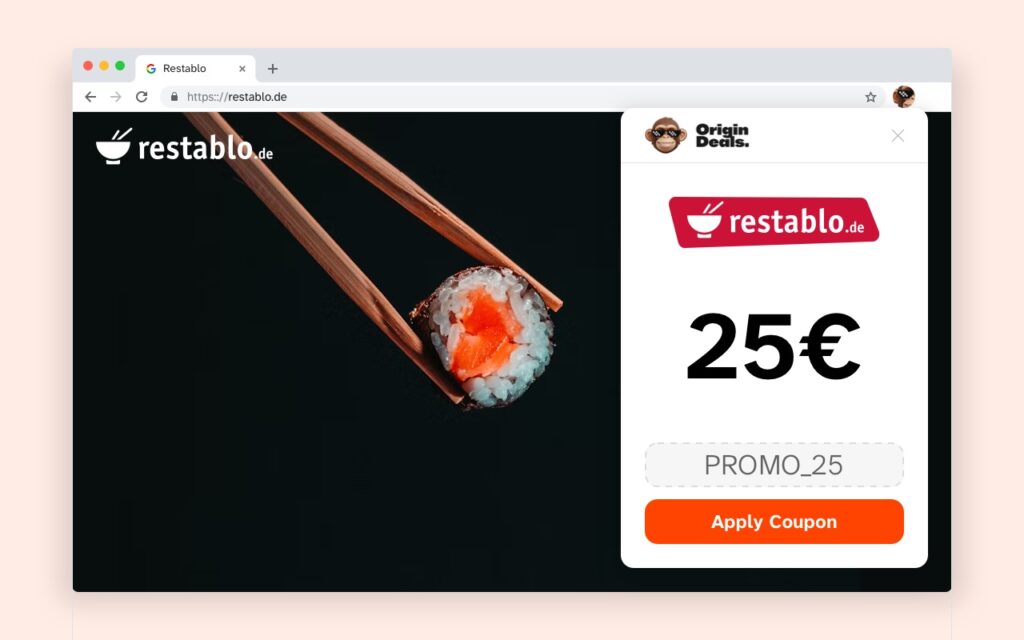The image size is (1024, 640).
Task: Click the 25€ discount amount
Action: [774, 346]
